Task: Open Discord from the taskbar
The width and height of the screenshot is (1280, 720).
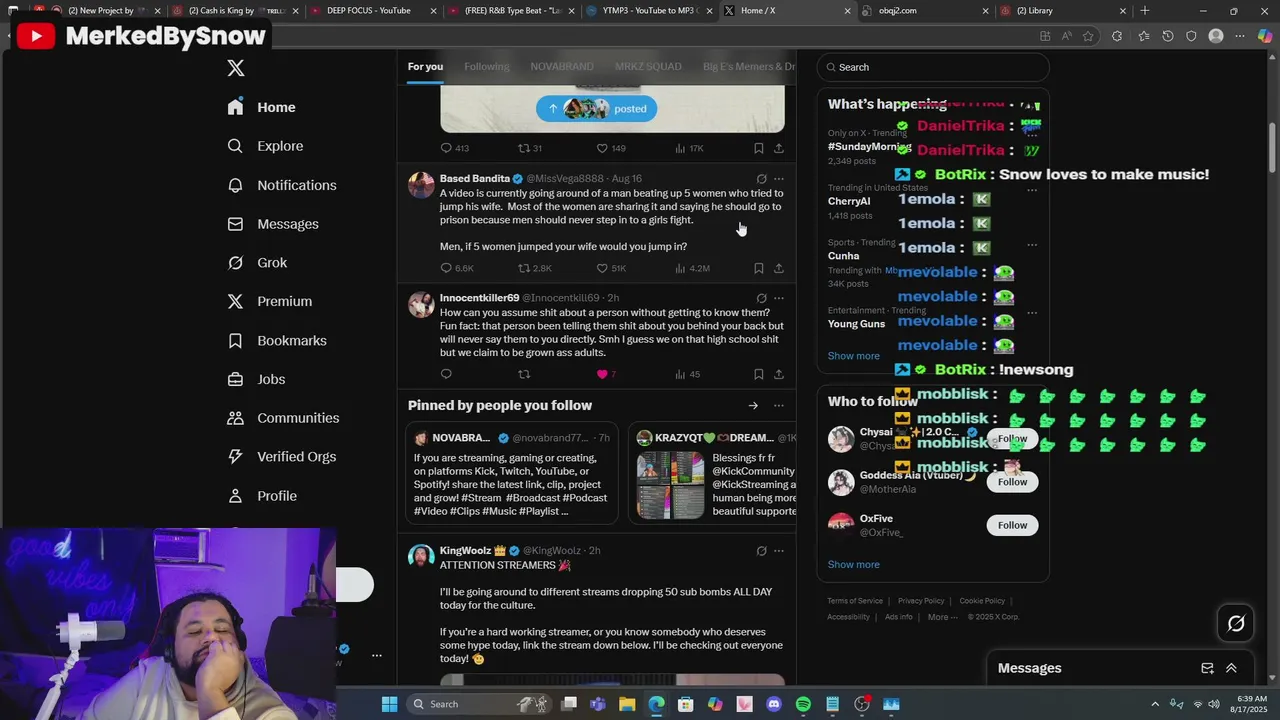Action: [x=774, y=704]
